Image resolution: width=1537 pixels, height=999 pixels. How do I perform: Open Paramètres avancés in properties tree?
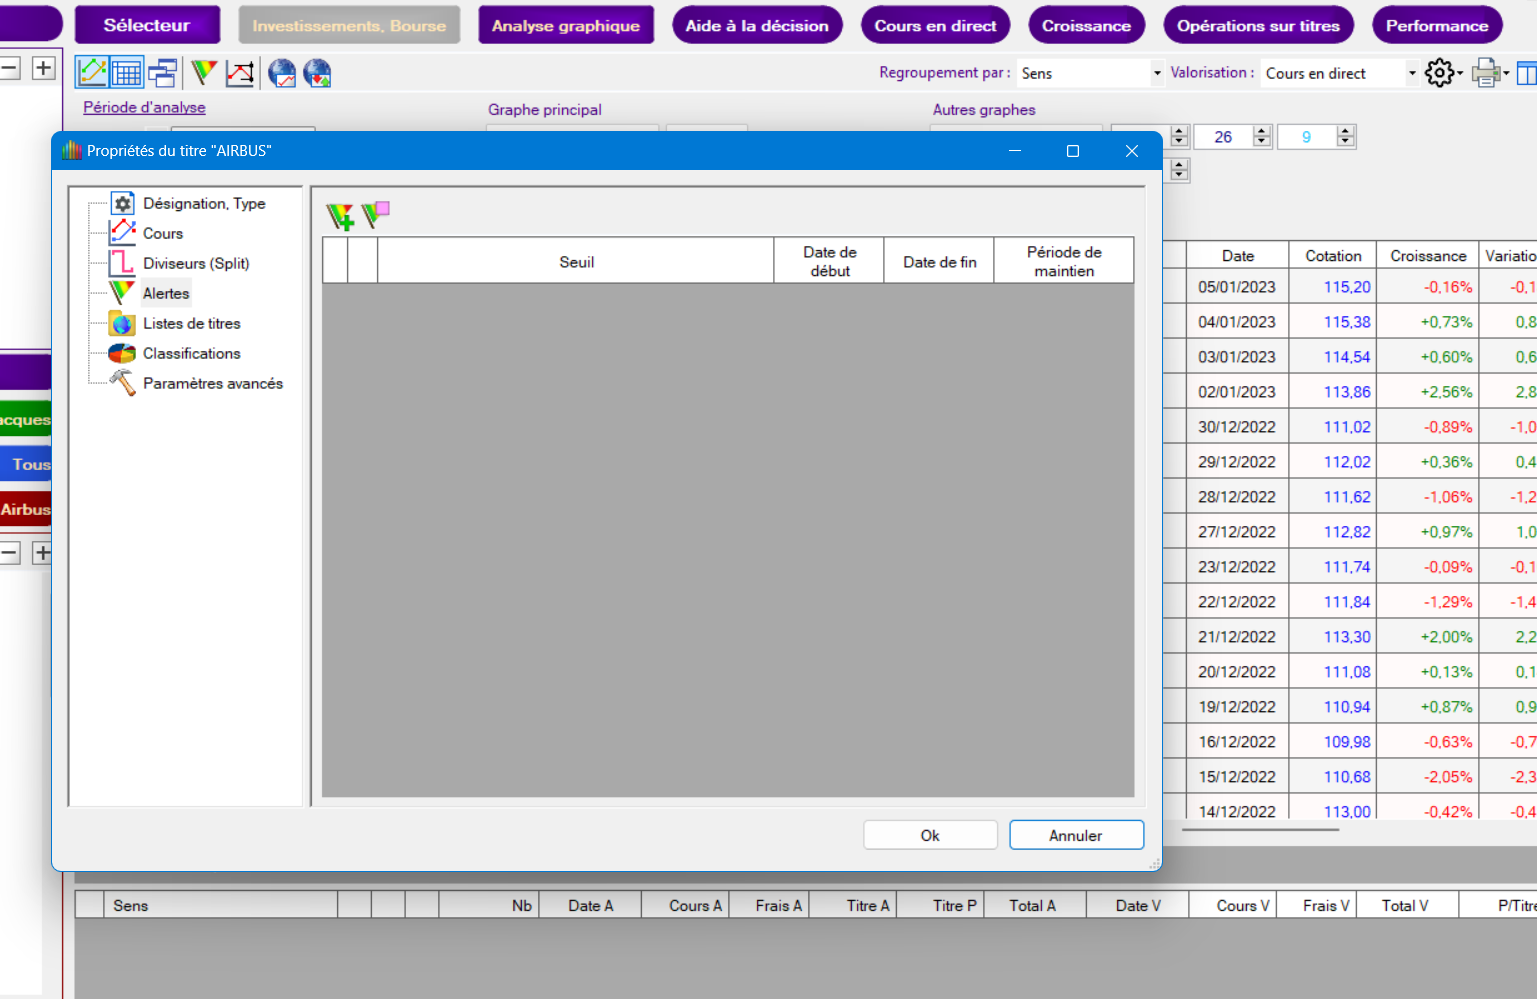click(212, 383)
